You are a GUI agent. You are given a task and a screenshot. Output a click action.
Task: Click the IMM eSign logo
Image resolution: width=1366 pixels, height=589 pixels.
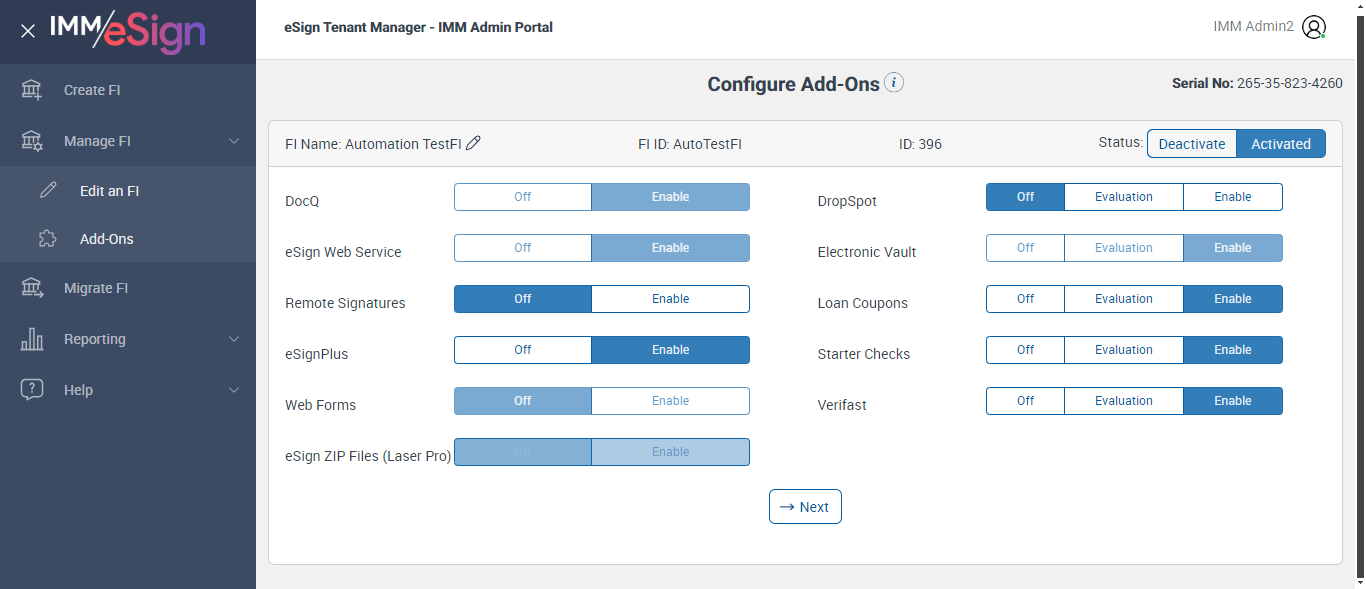click(x=127, y=31)
